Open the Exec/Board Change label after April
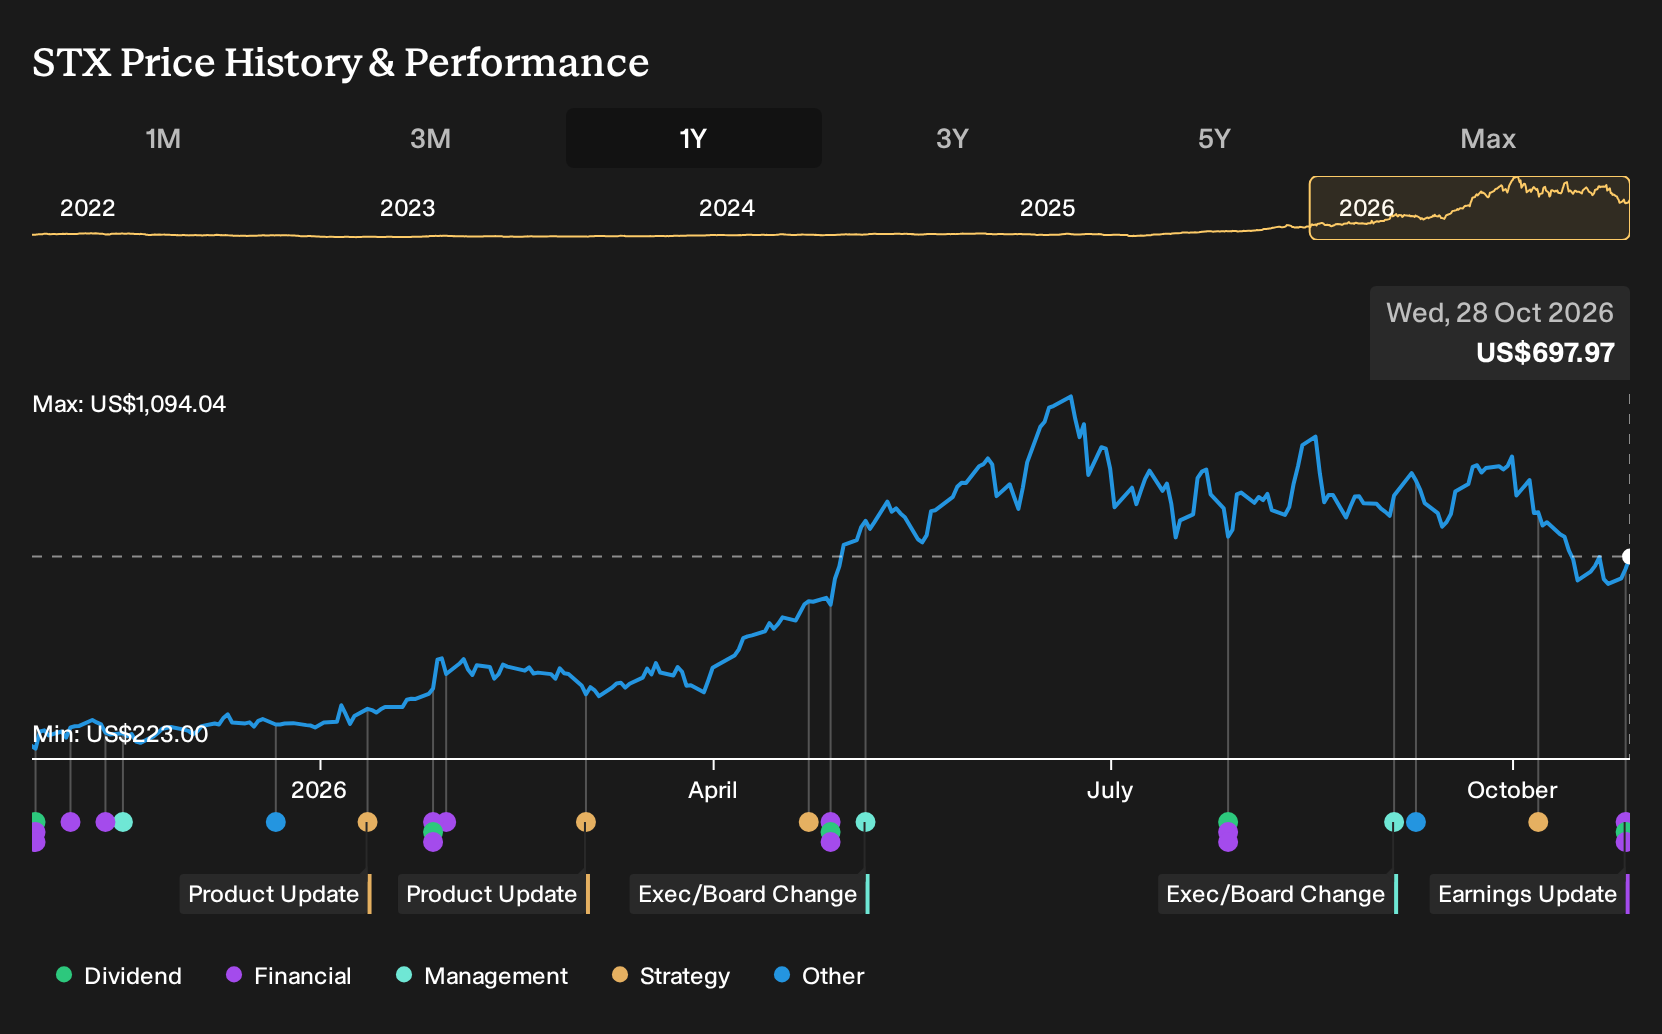The width and height of the screenshot is (1662, 1034). coord(749,894)
